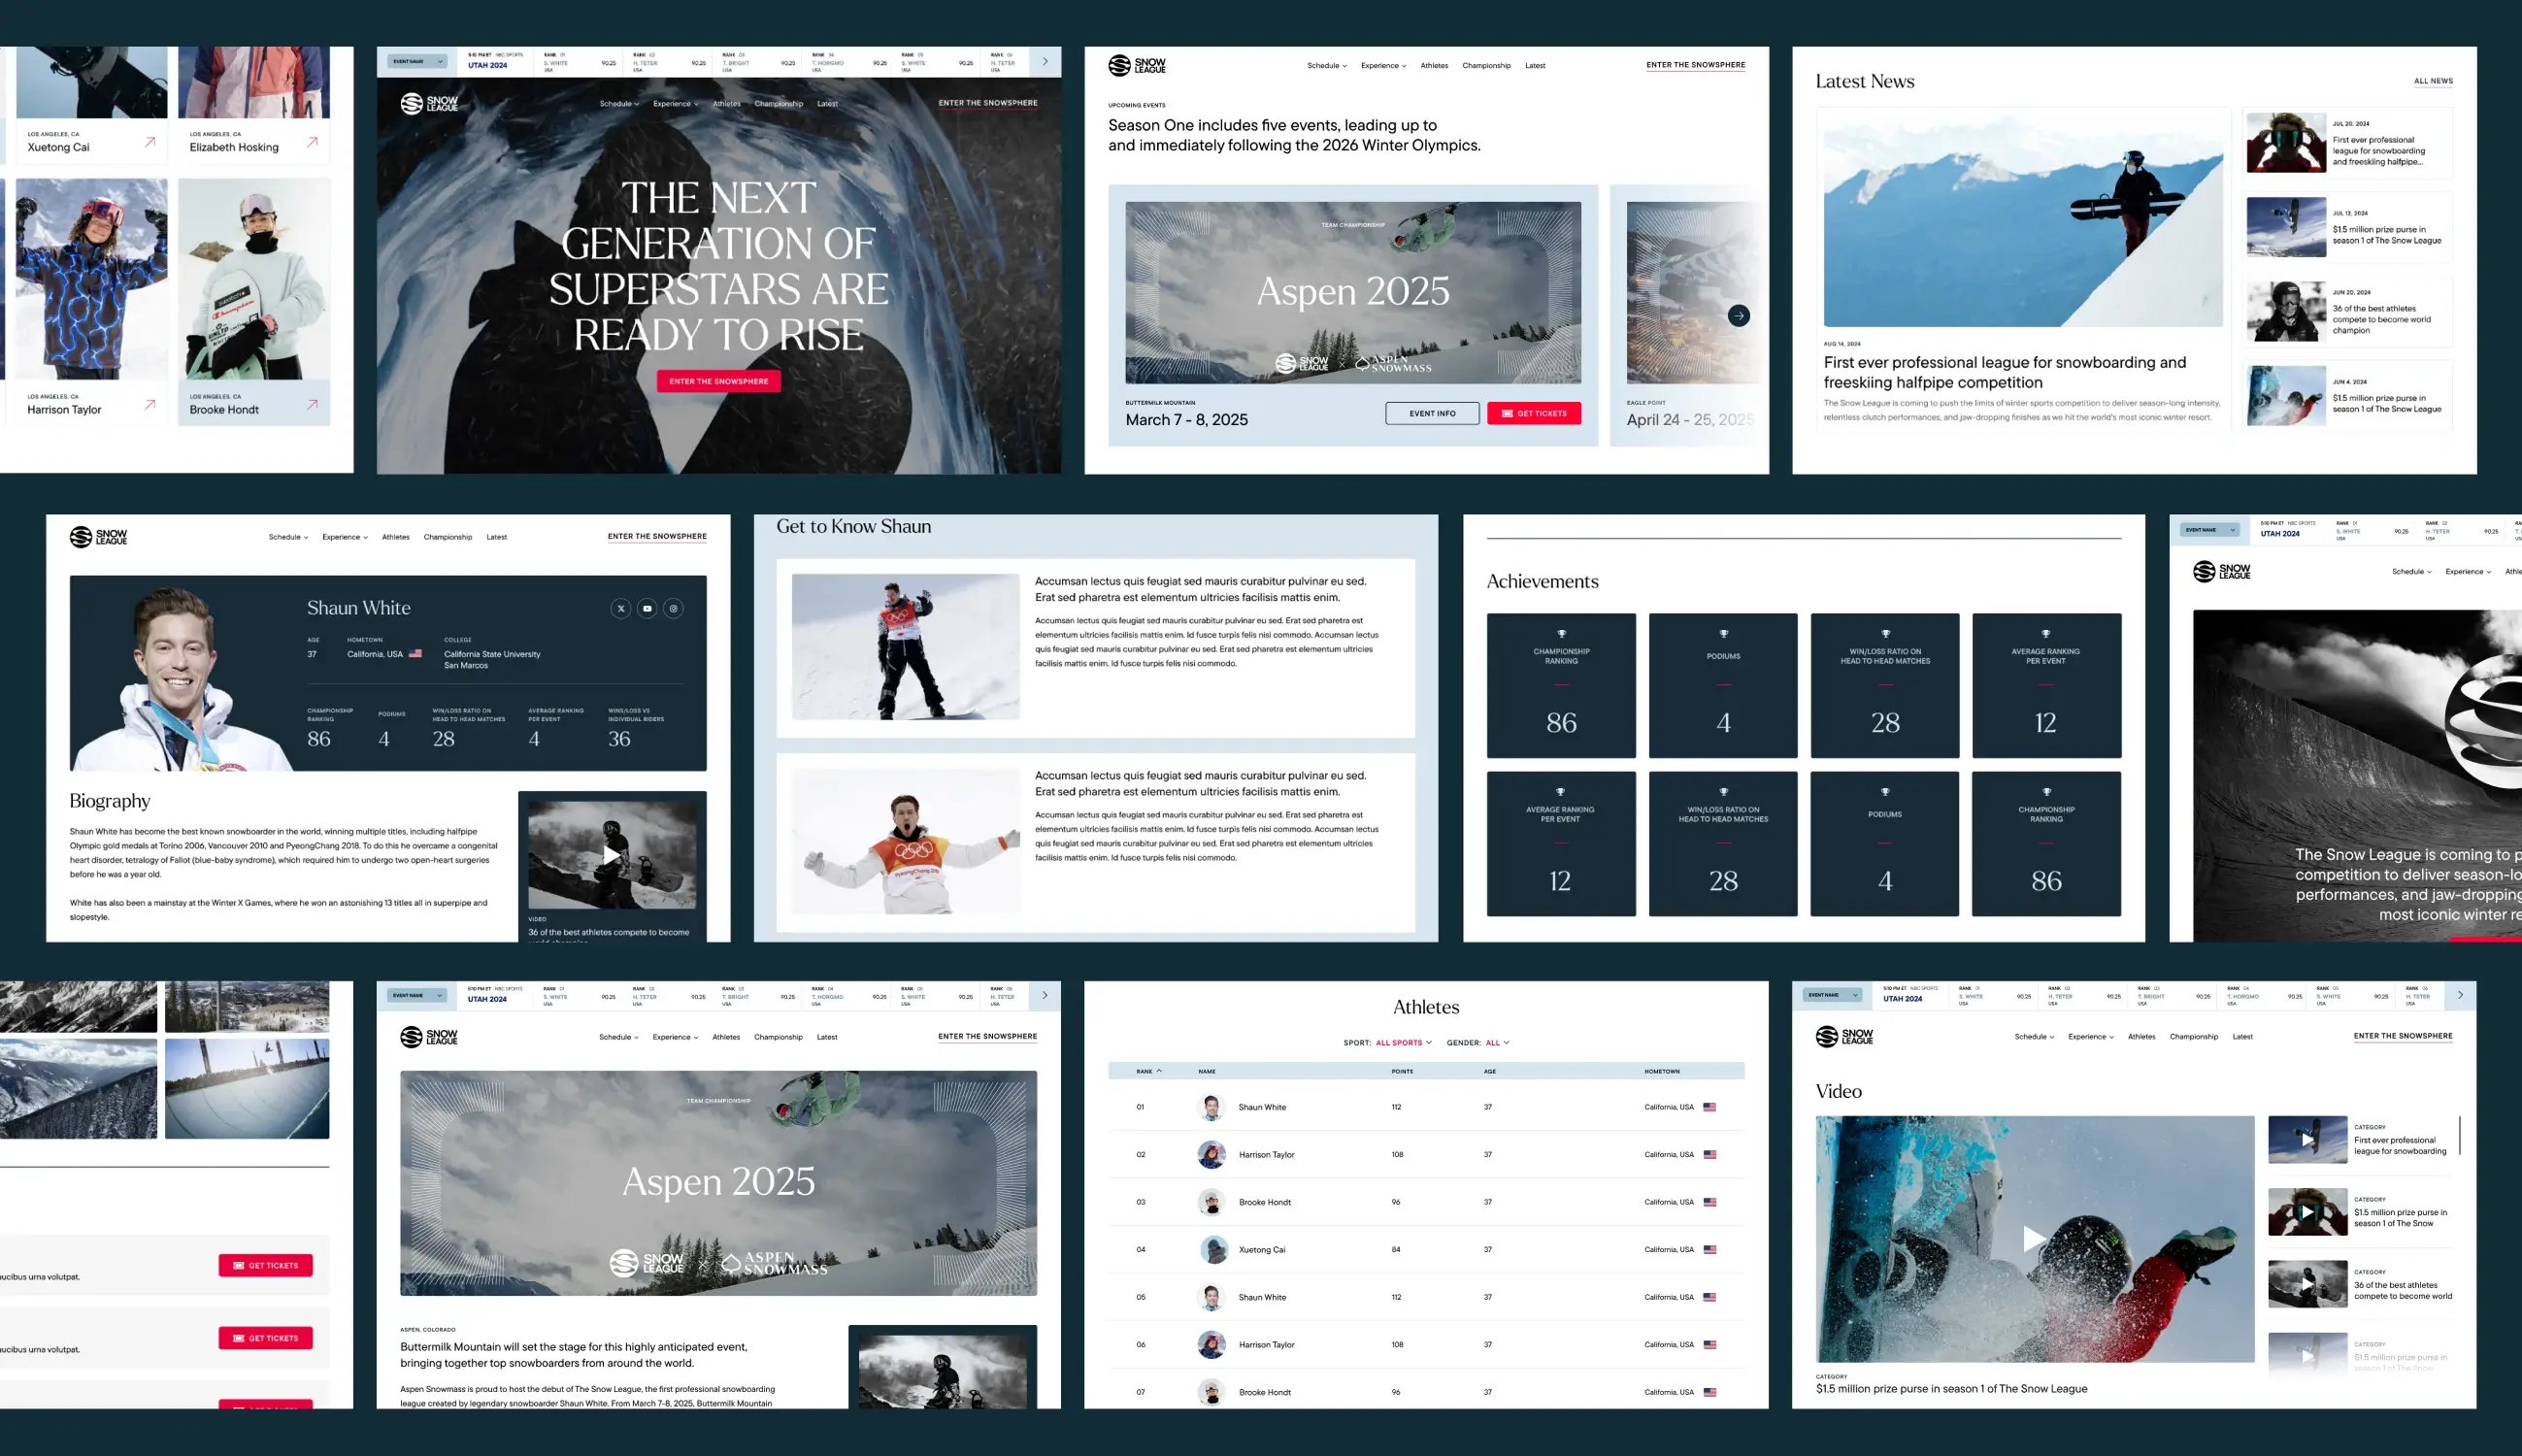Click the video list scrollbar on the Video page
Image resolution: width=2522 pixels, height=1456 pixels.
click(x=2460, y=1136)
